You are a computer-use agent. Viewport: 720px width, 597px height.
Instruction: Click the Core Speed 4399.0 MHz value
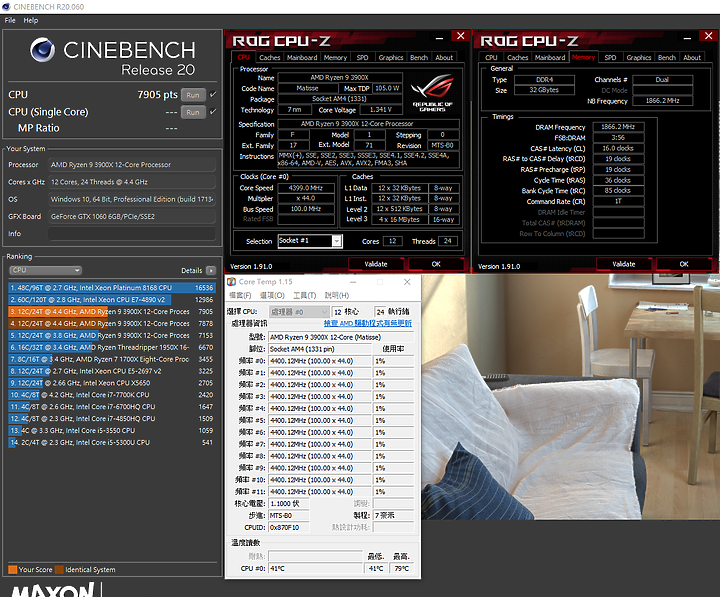pyautogui.click(x=305, y=188)
